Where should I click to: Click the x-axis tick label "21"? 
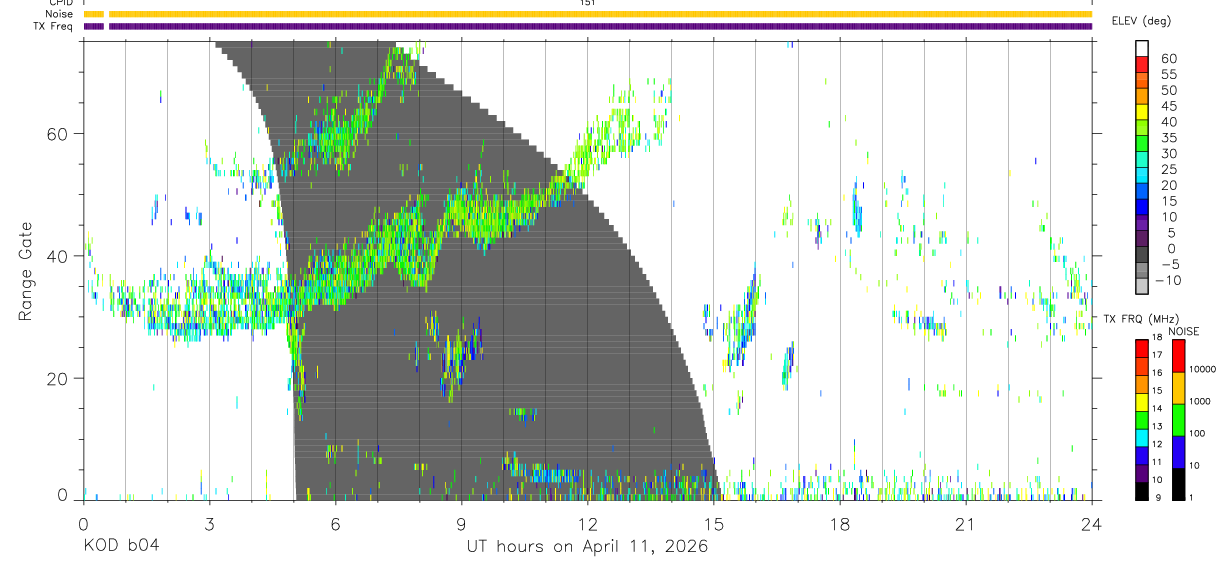pyautogui.click(x=966, y=523)
